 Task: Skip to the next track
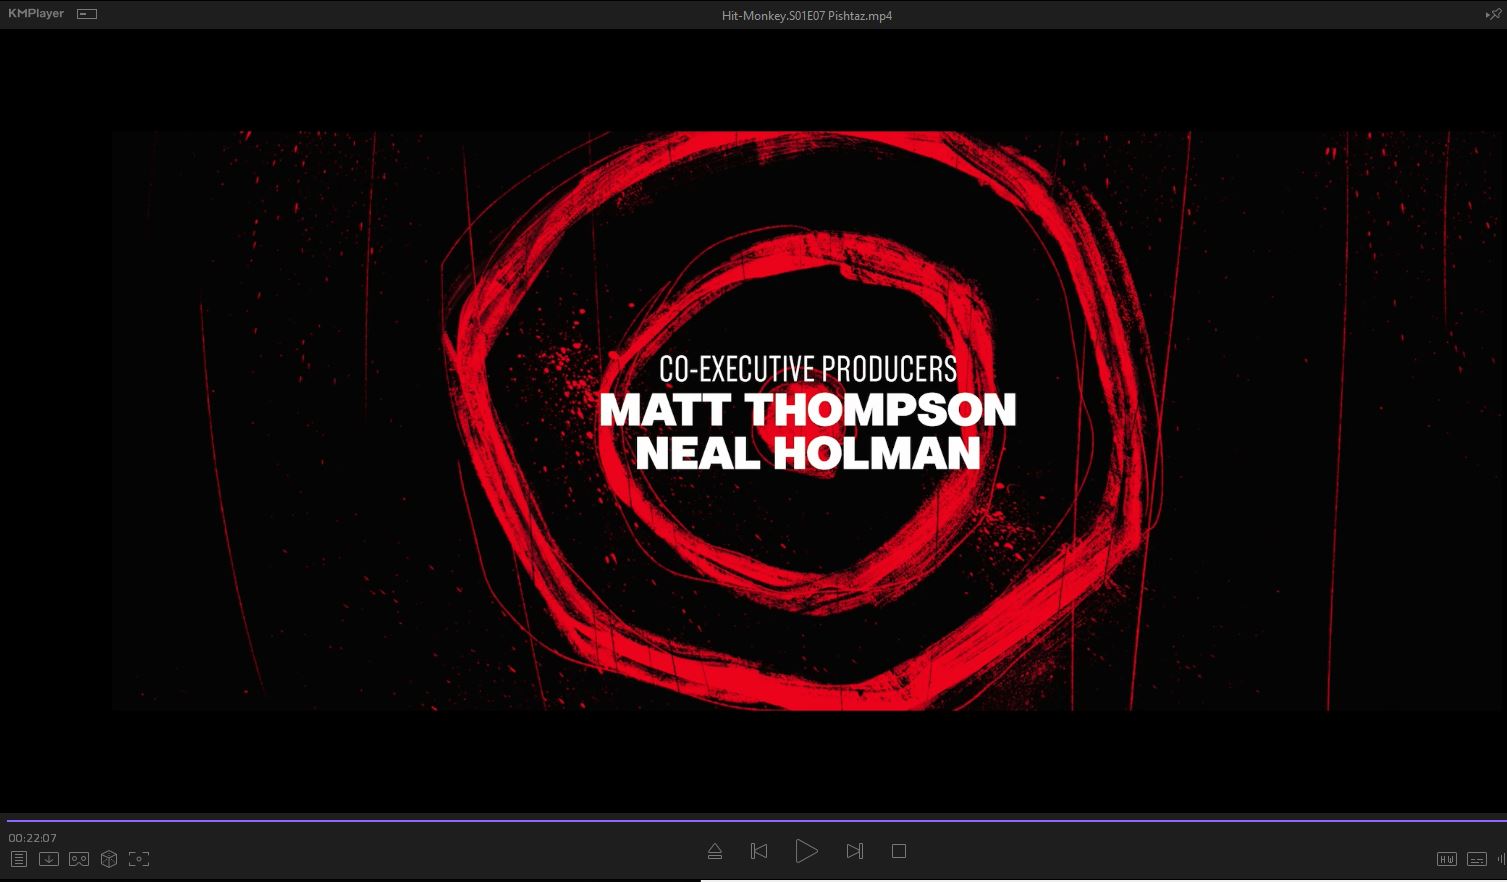pos(854,851)
